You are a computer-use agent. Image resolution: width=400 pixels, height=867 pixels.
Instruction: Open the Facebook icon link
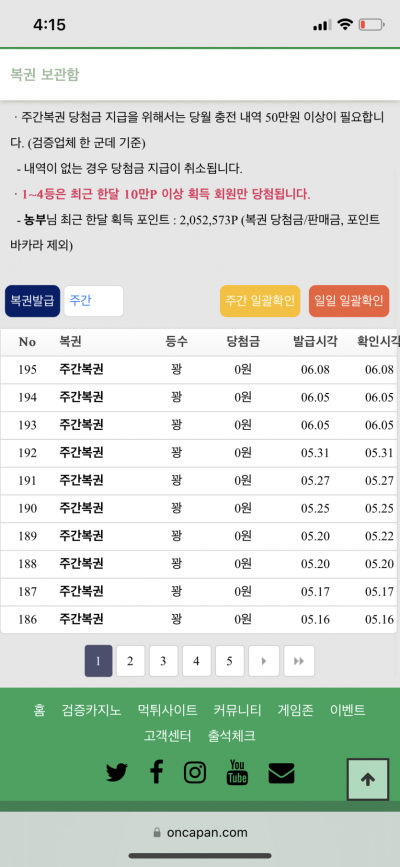157,771
